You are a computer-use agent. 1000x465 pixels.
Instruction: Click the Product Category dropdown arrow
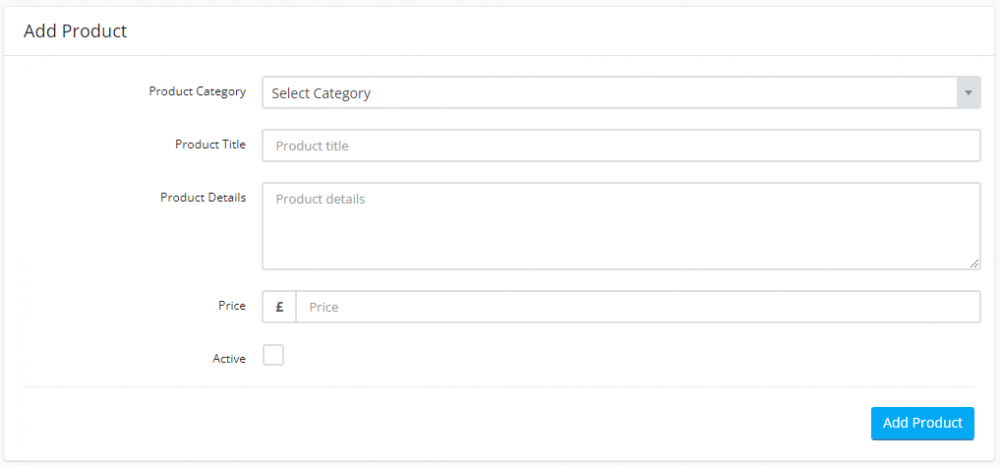click(967, 93)
